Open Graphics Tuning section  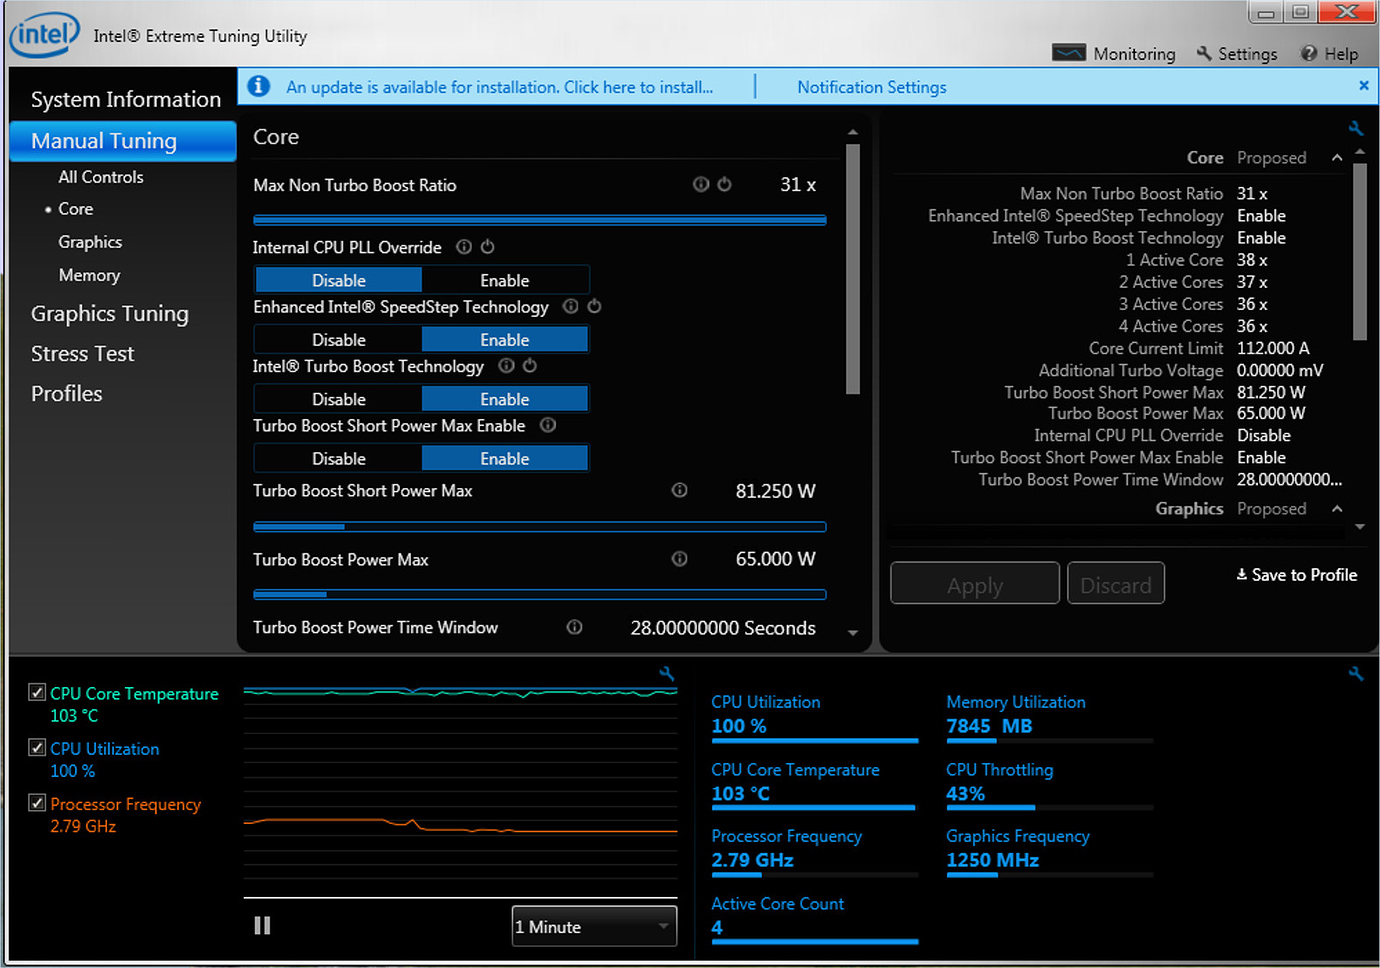click(x=109, y=314)
